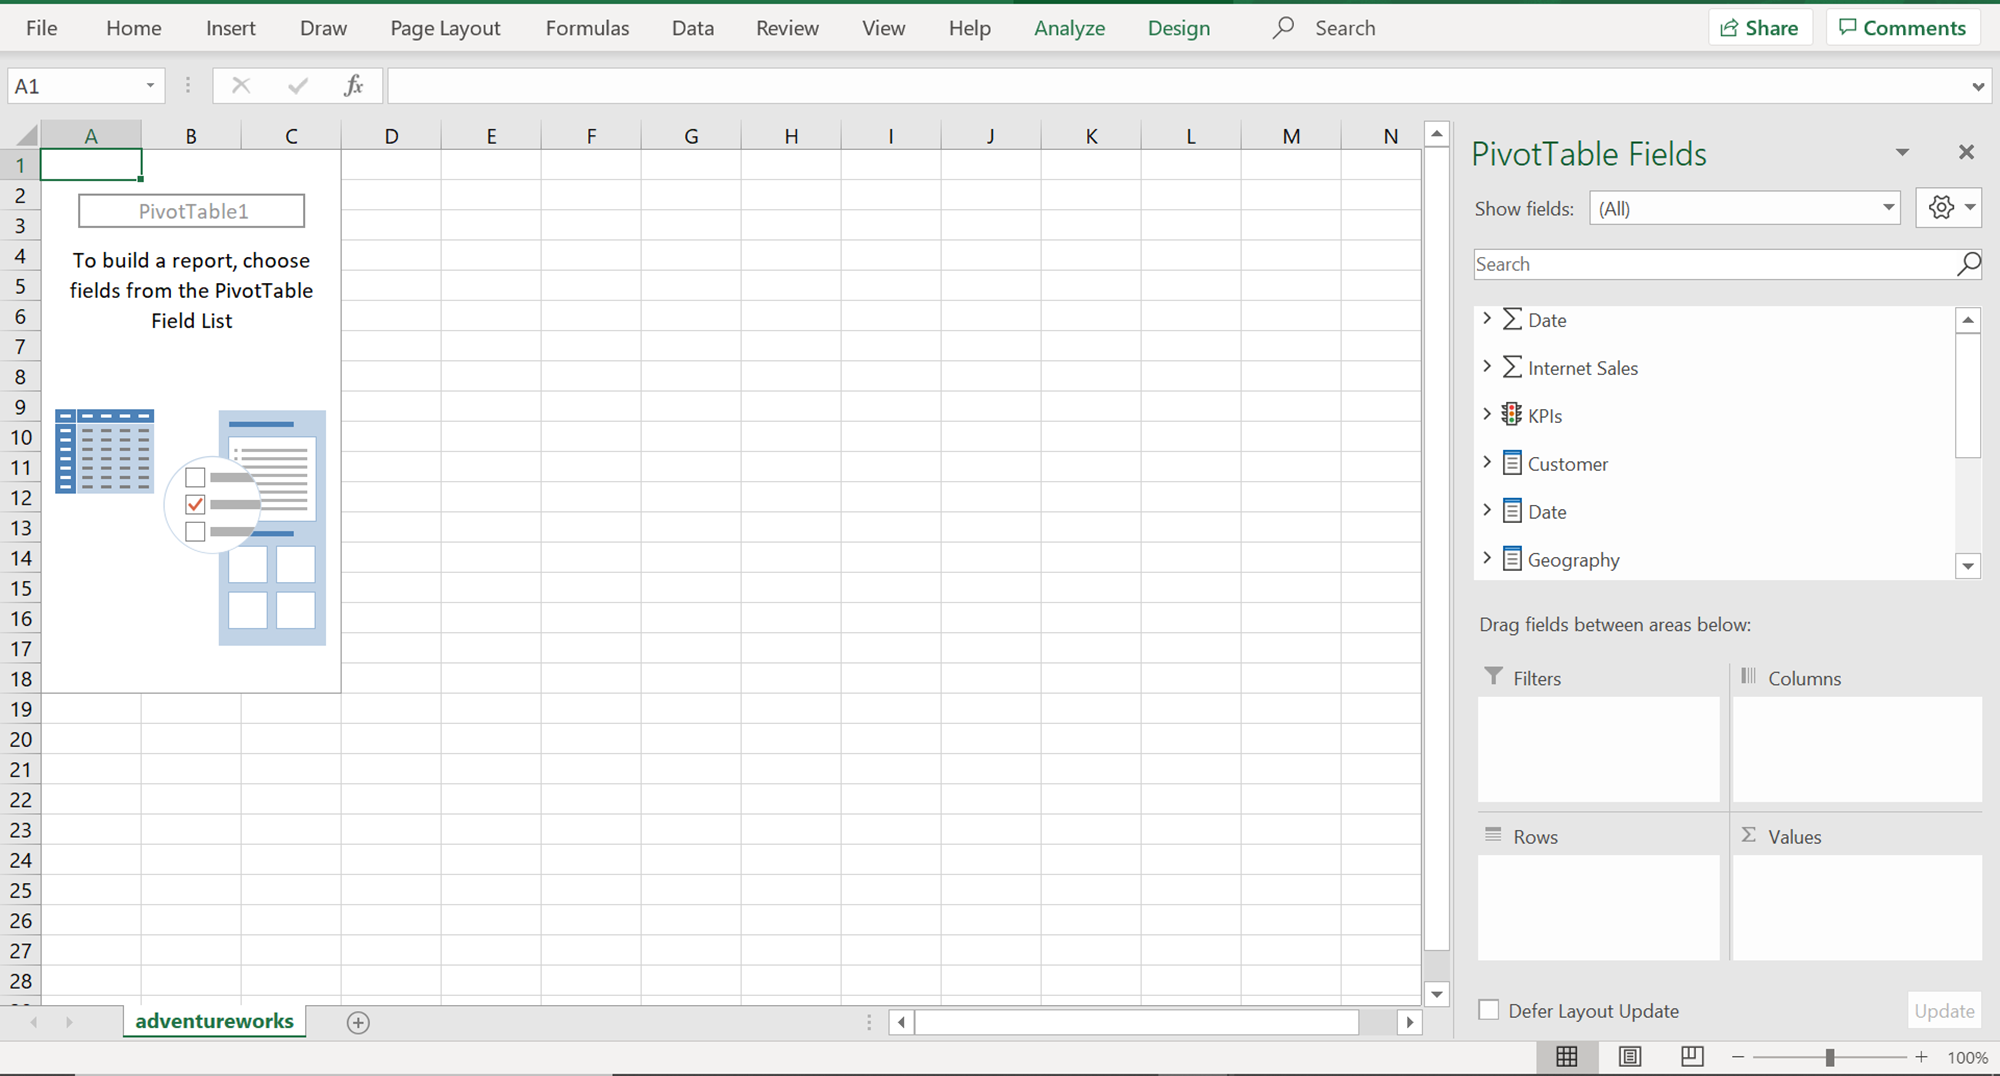This screenshot has height=1076, width=2000.
Task: Click the zoom out minus icon
Action: 1738,1057
